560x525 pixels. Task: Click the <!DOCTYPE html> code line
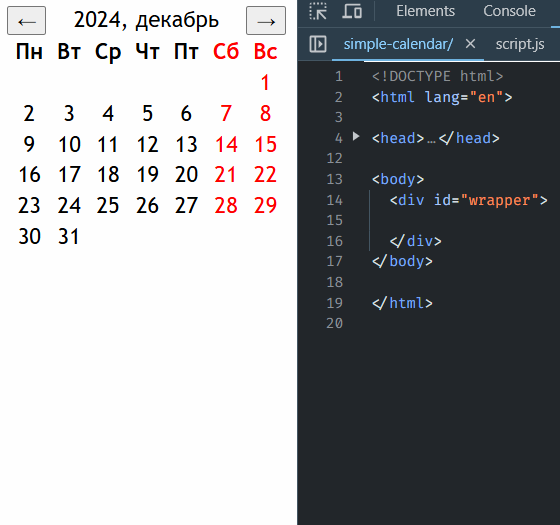[438, 76]
